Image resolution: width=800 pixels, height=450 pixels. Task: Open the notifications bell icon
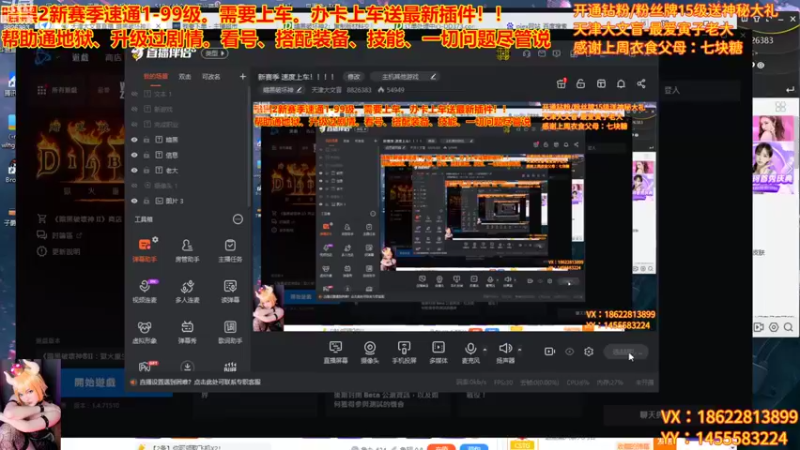[x=621, y=84]
